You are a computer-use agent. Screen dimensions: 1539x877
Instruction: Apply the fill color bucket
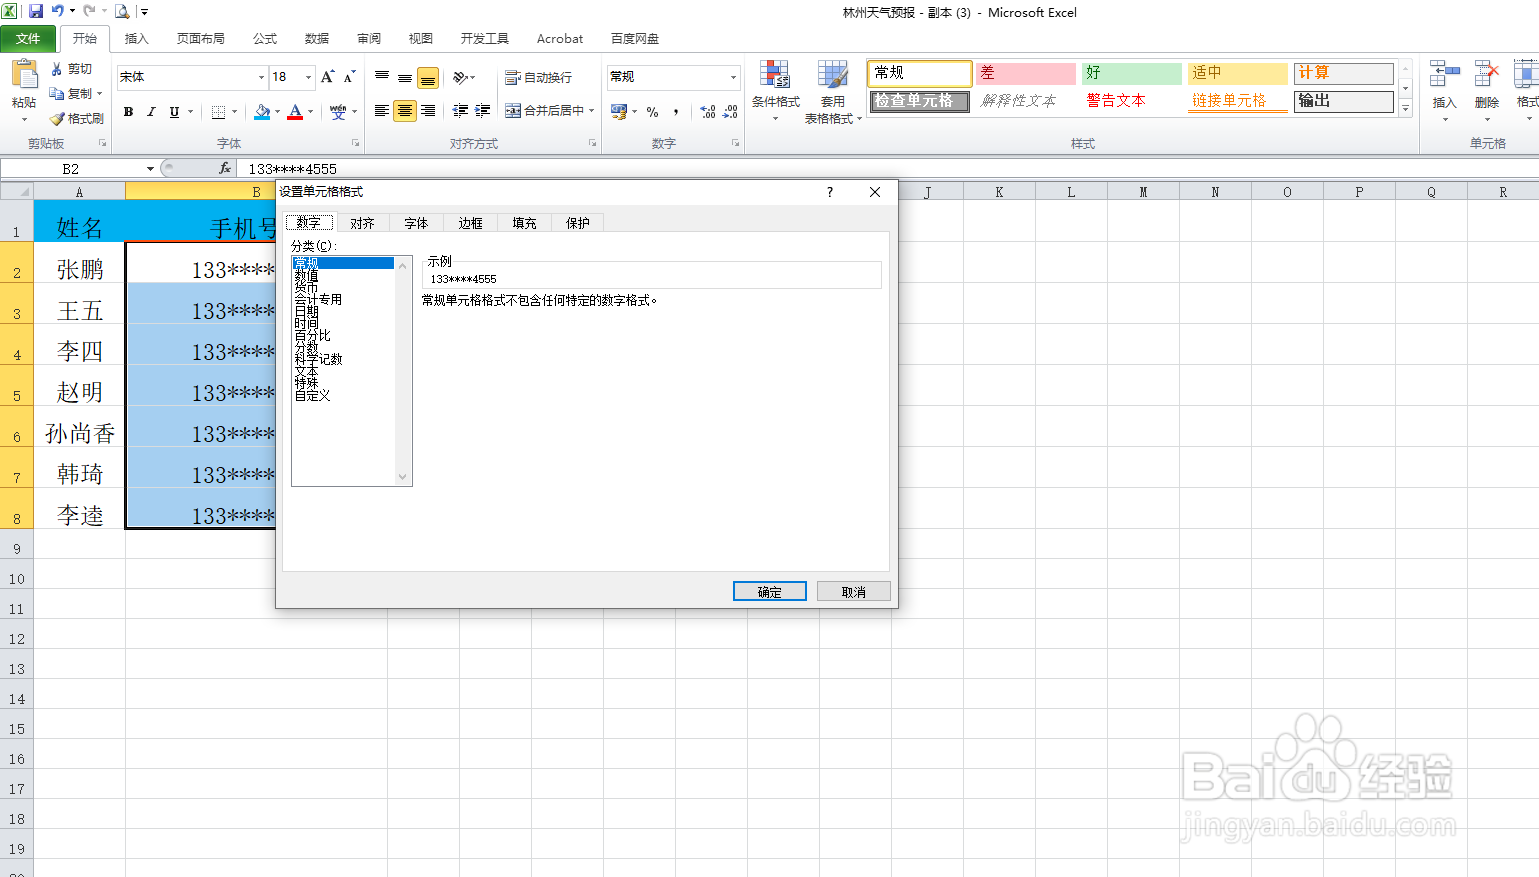(x=262, y=112)
